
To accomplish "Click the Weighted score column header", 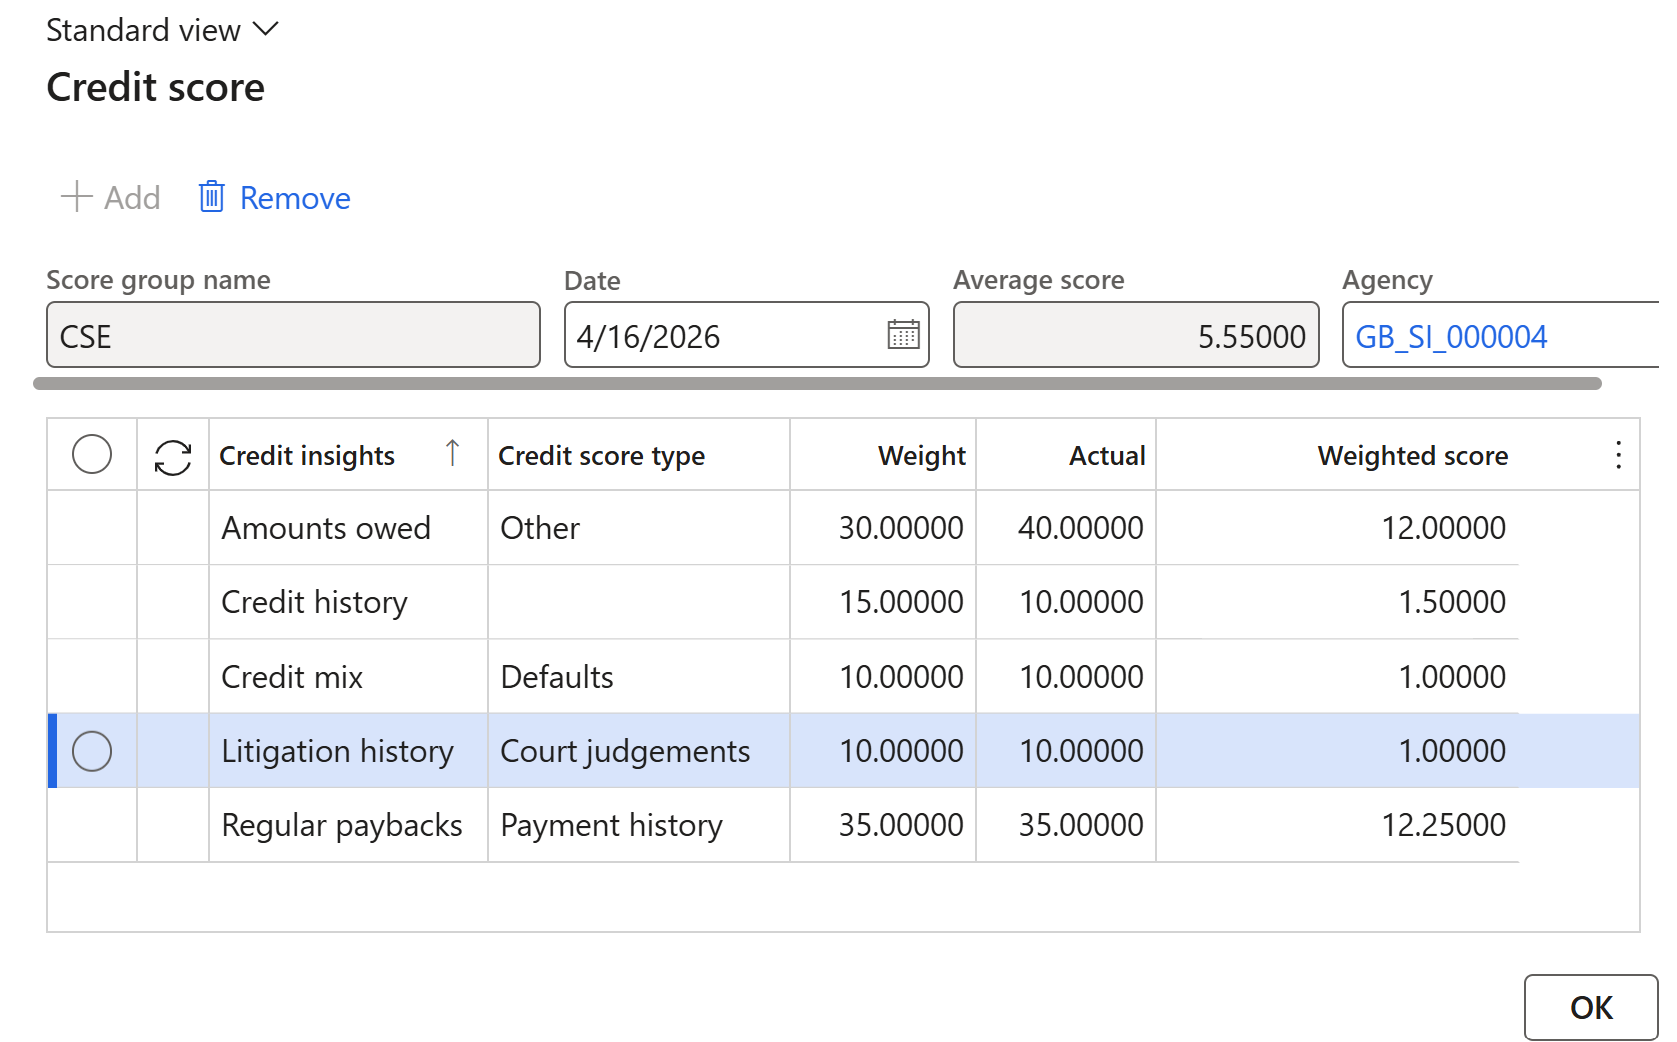I will click(x=1411, y=456).
